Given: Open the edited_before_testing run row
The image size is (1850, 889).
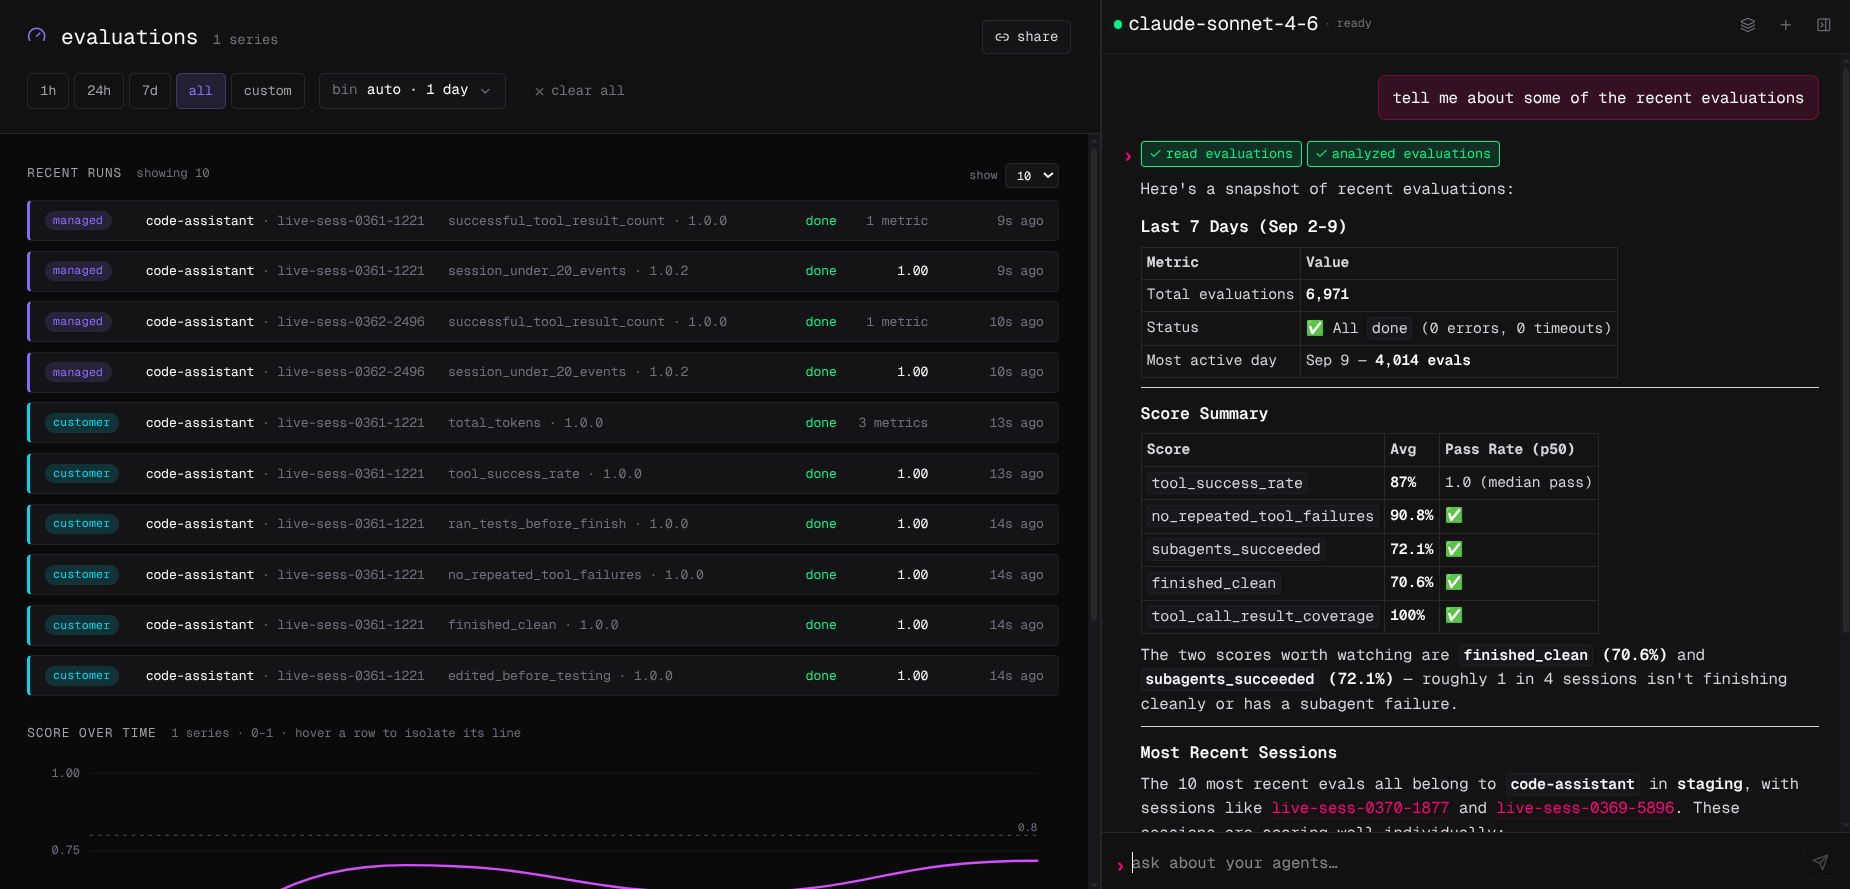Looking at the screenshot, I should click(x=543, y=676).
